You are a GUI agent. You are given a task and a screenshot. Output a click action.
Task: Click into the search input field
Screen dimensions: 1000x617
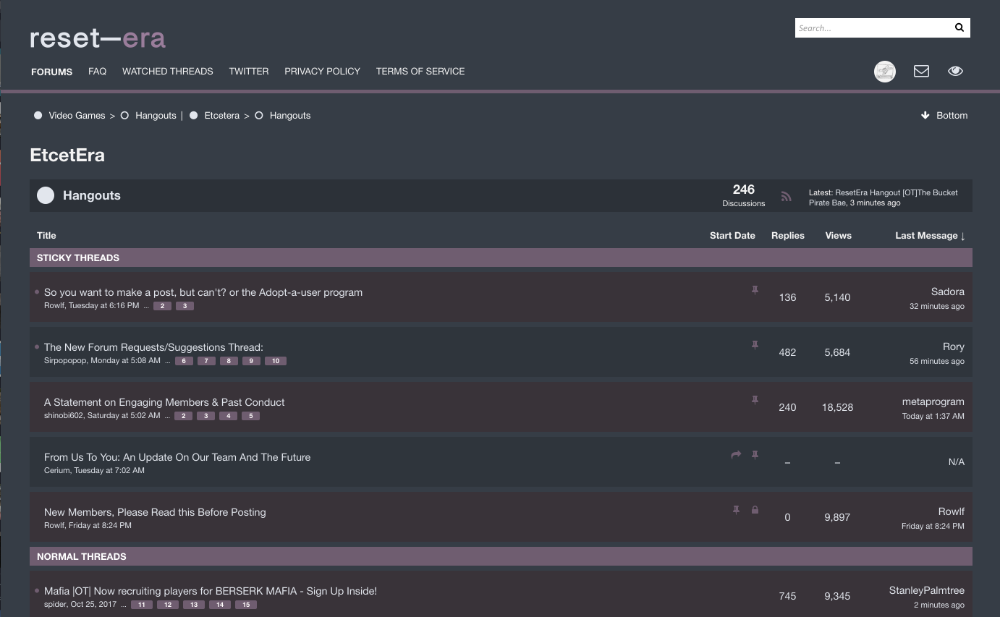872,27
